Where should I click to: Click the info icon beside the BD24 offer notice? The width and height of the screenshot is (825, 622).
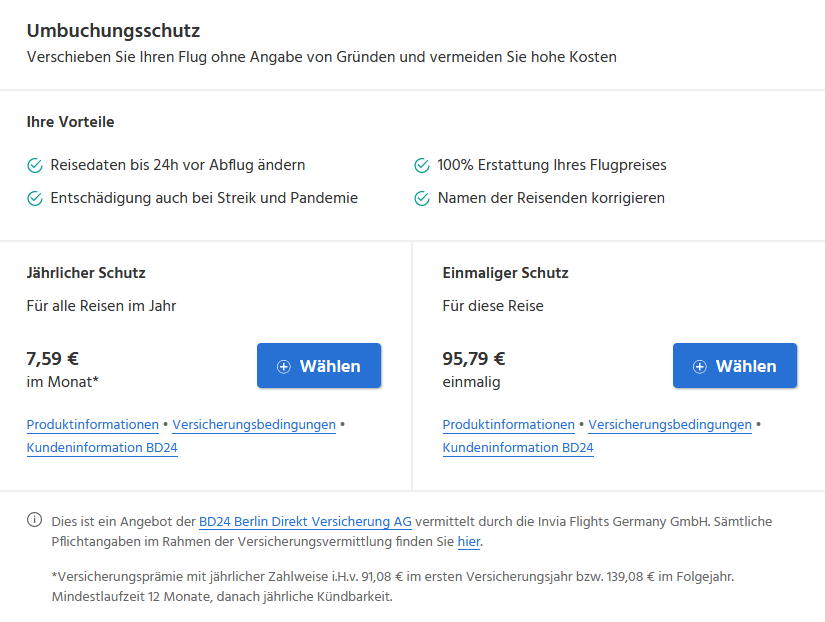(34, 520)
